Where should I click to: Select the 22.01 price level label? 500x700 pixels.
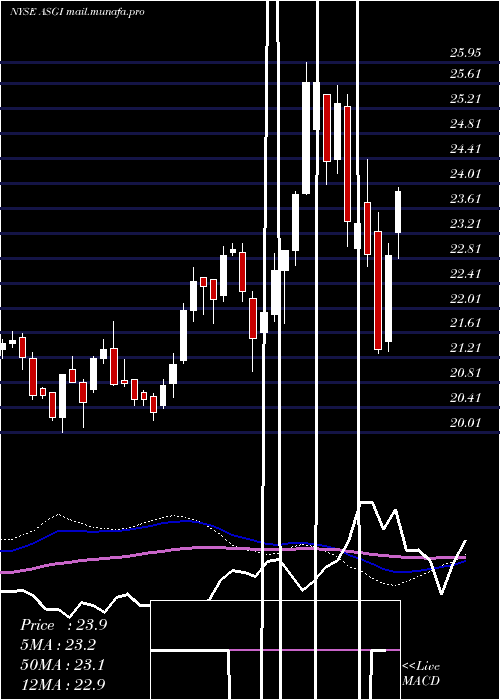466,299
